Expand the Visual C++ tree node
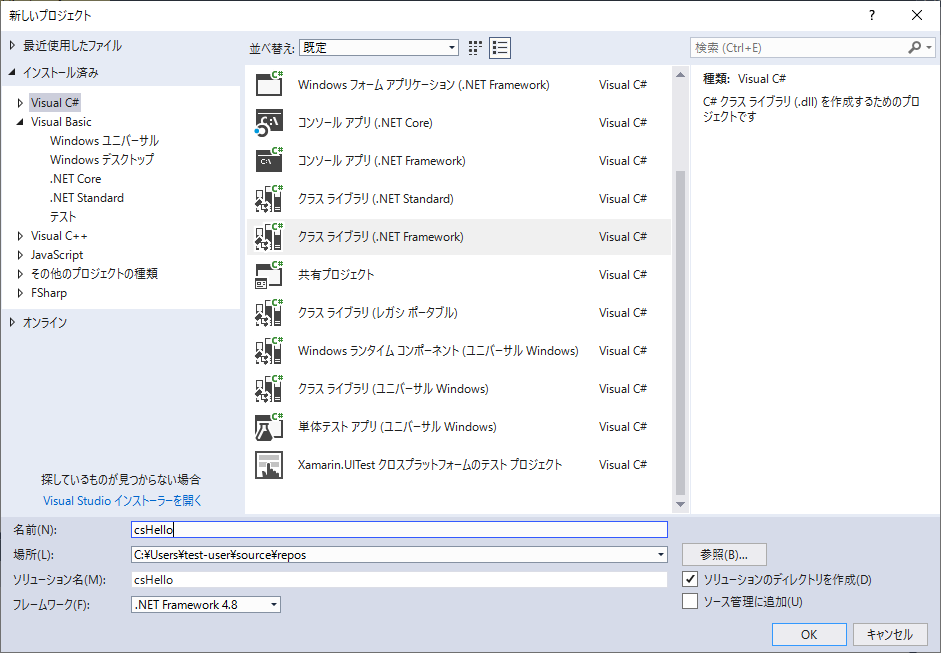This screenshot has width=941, height=653. tap(20, 236)
